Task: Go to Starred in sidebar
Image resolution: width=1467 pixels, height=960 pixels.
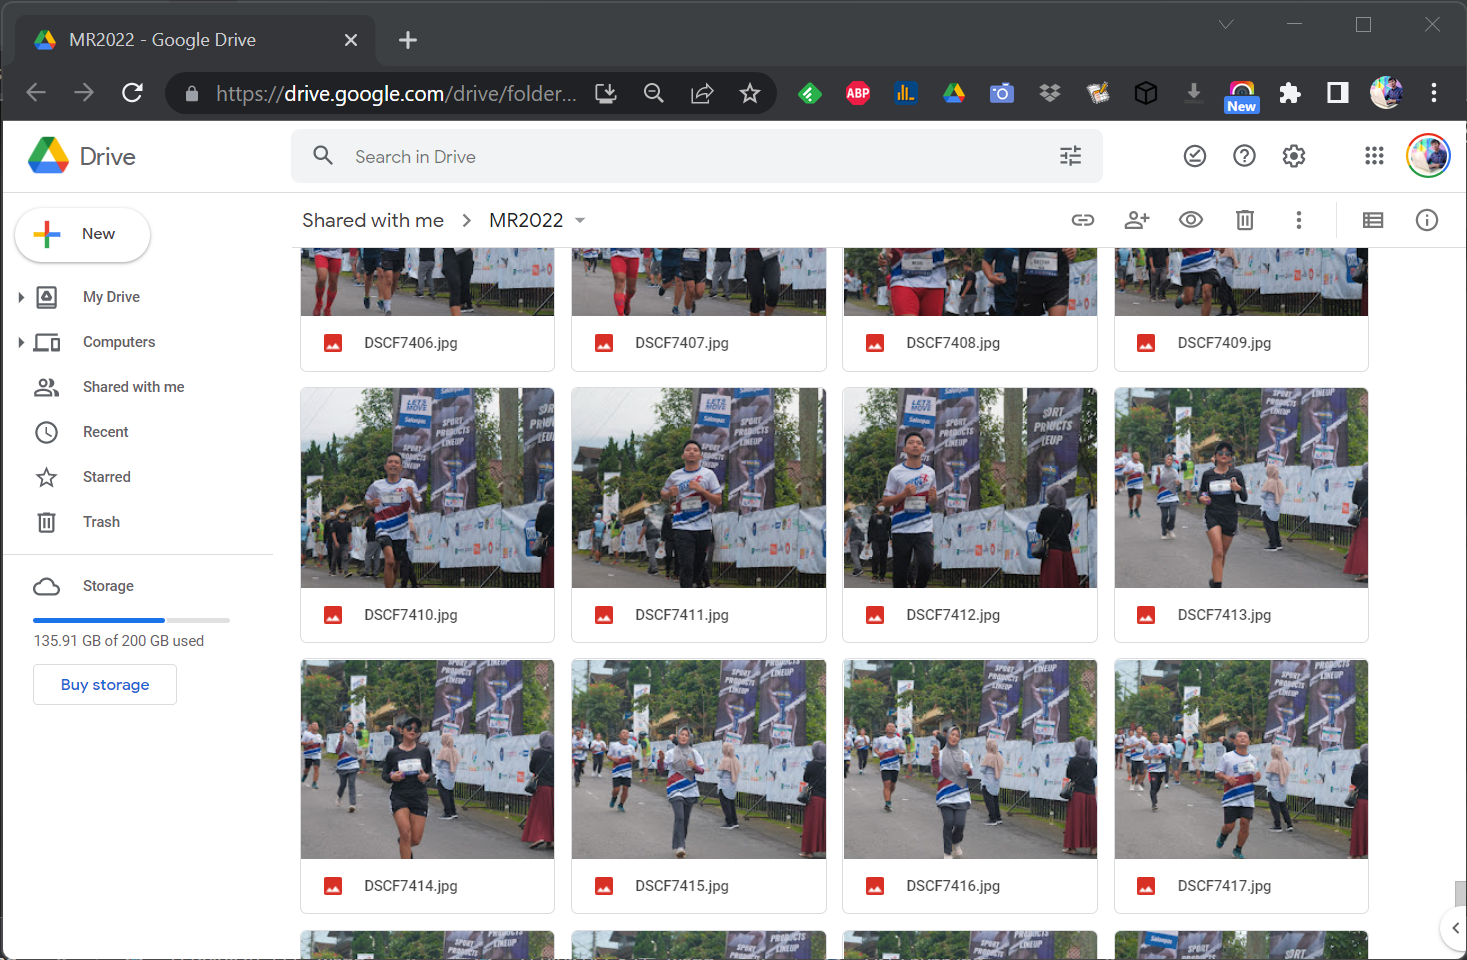Action: click(x=106, y=477)
